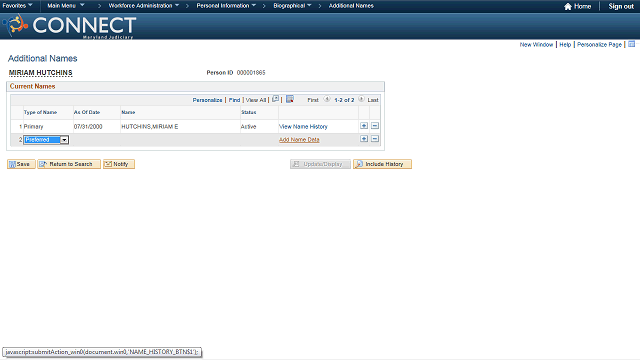The height and width of the screenshot is (360, 640).
Task: Click the As Of Date column header
Action: tap(87, 112)
